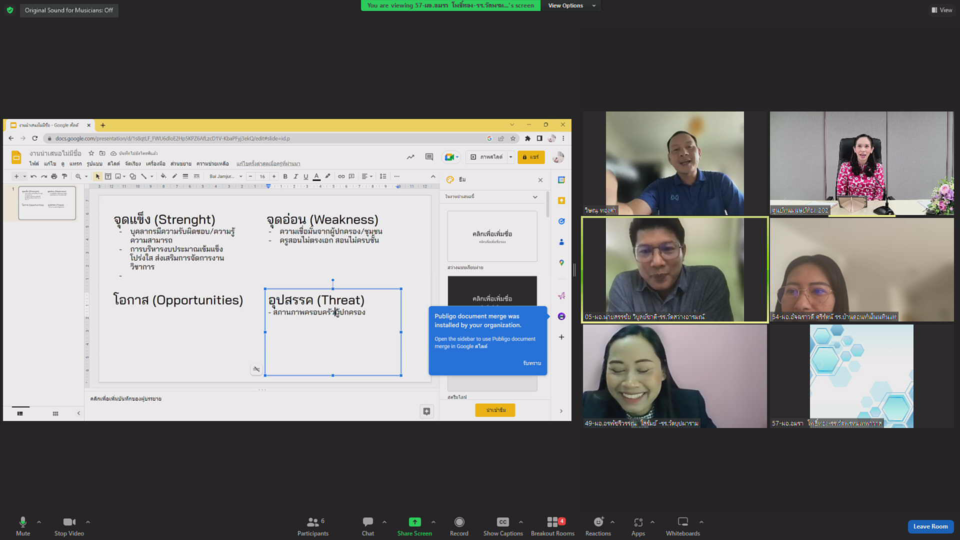This screenshot has height=540, width=960.
Task: Stop Video in Zoom toolbar
Action: (x=69, y=526)
